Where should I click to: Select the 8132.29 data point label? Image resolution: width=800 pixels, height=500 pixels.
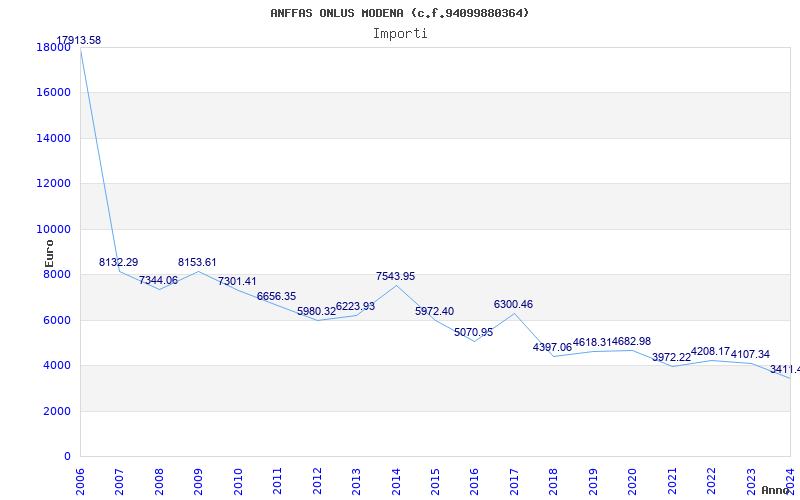(118, 262)
